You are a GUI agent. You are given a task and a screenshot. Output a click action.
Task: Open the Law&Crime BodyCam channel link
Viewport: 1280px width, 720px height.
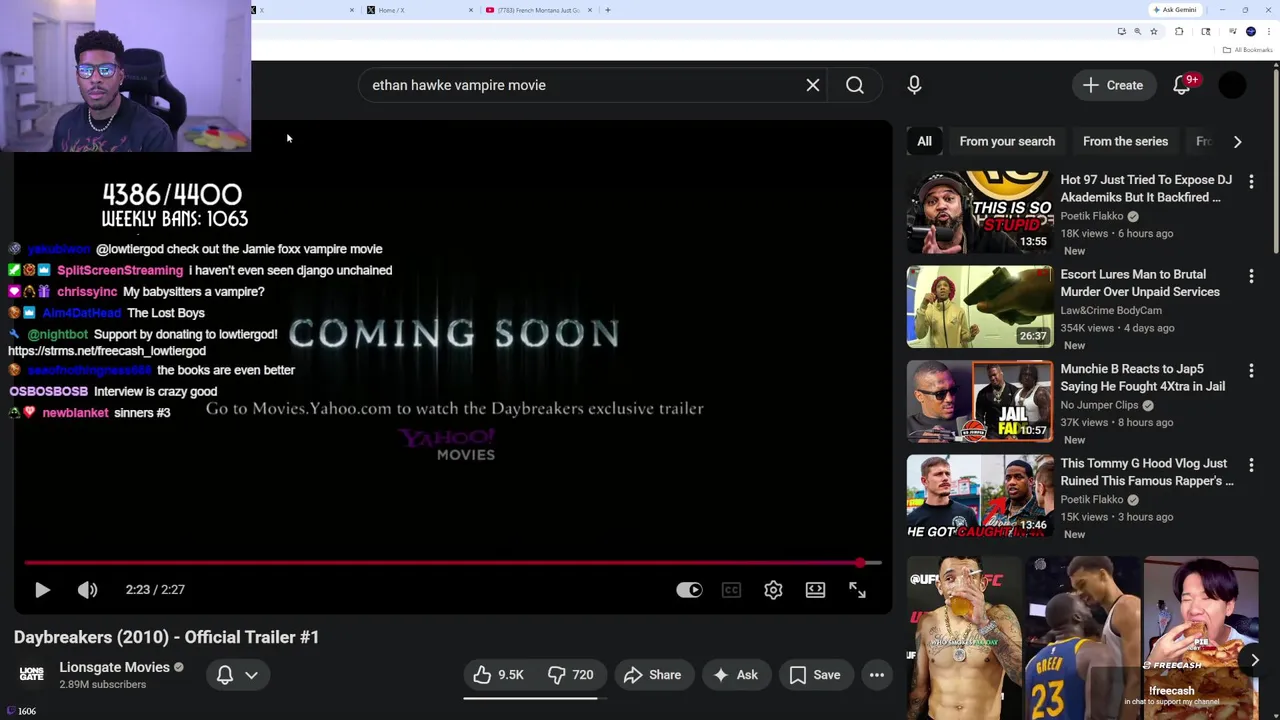coord(1111,310)
